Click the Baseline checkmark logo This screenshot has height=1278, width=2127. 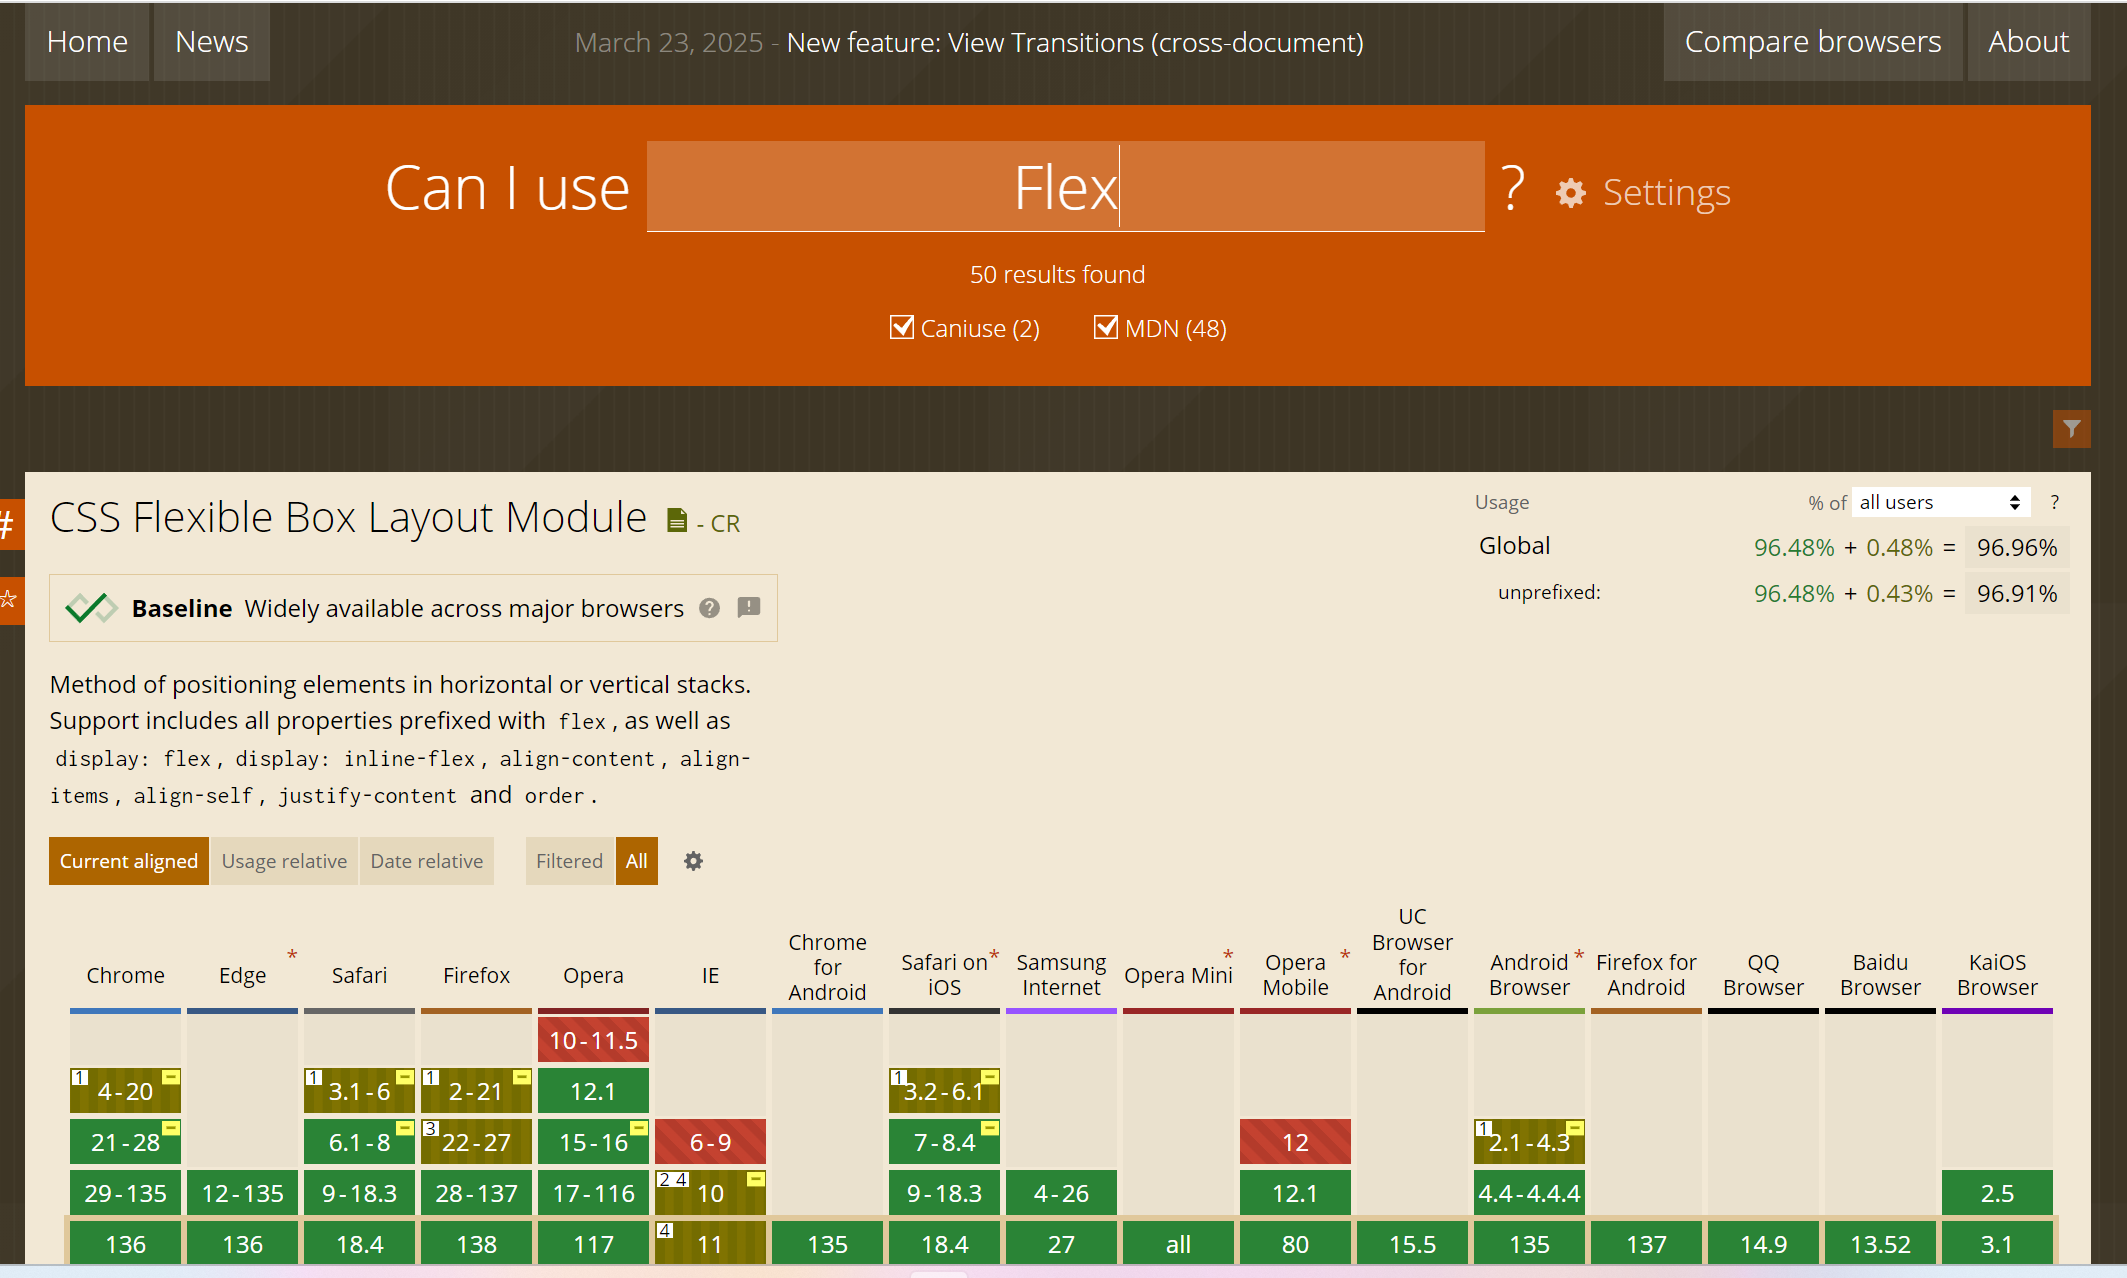click(x=91, y=607)
